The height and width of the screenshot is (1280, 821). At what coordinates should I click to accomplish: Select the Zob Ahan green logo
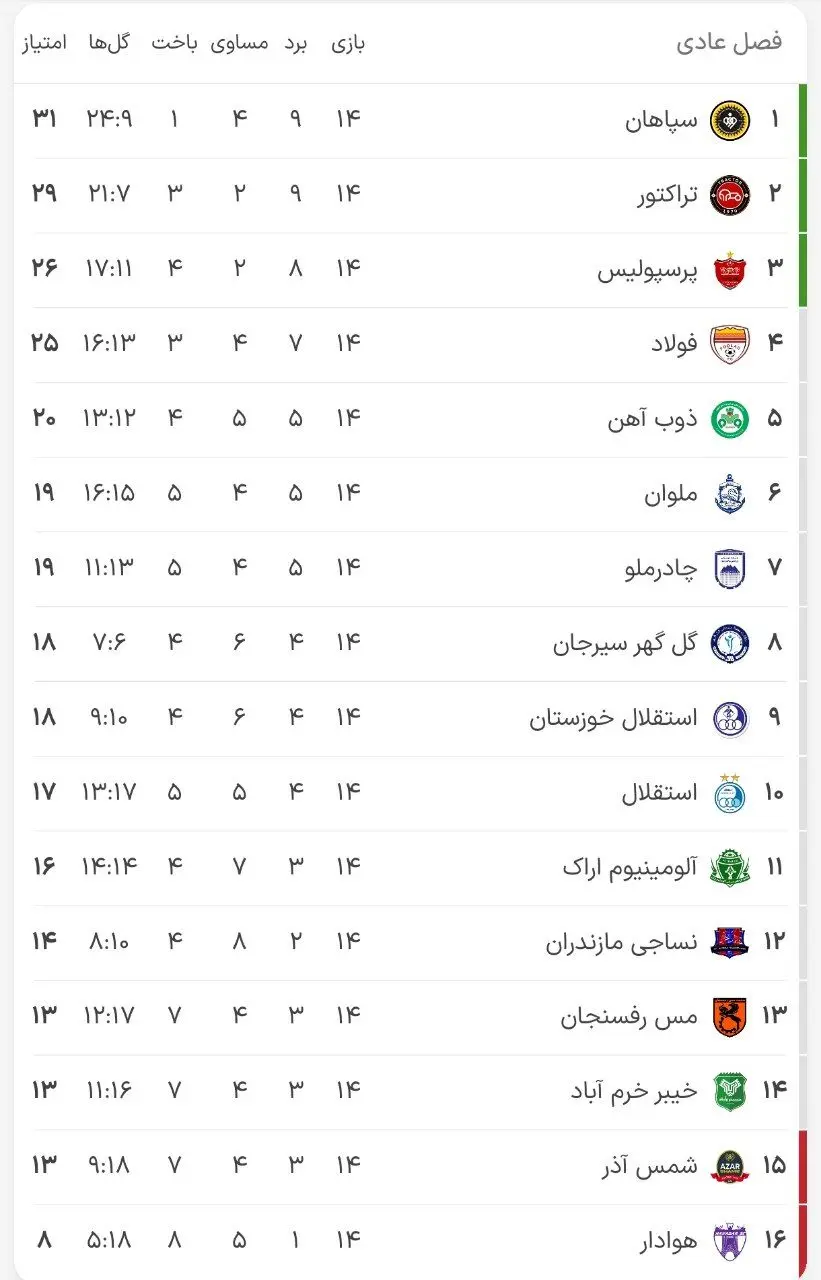coord(729,419)
